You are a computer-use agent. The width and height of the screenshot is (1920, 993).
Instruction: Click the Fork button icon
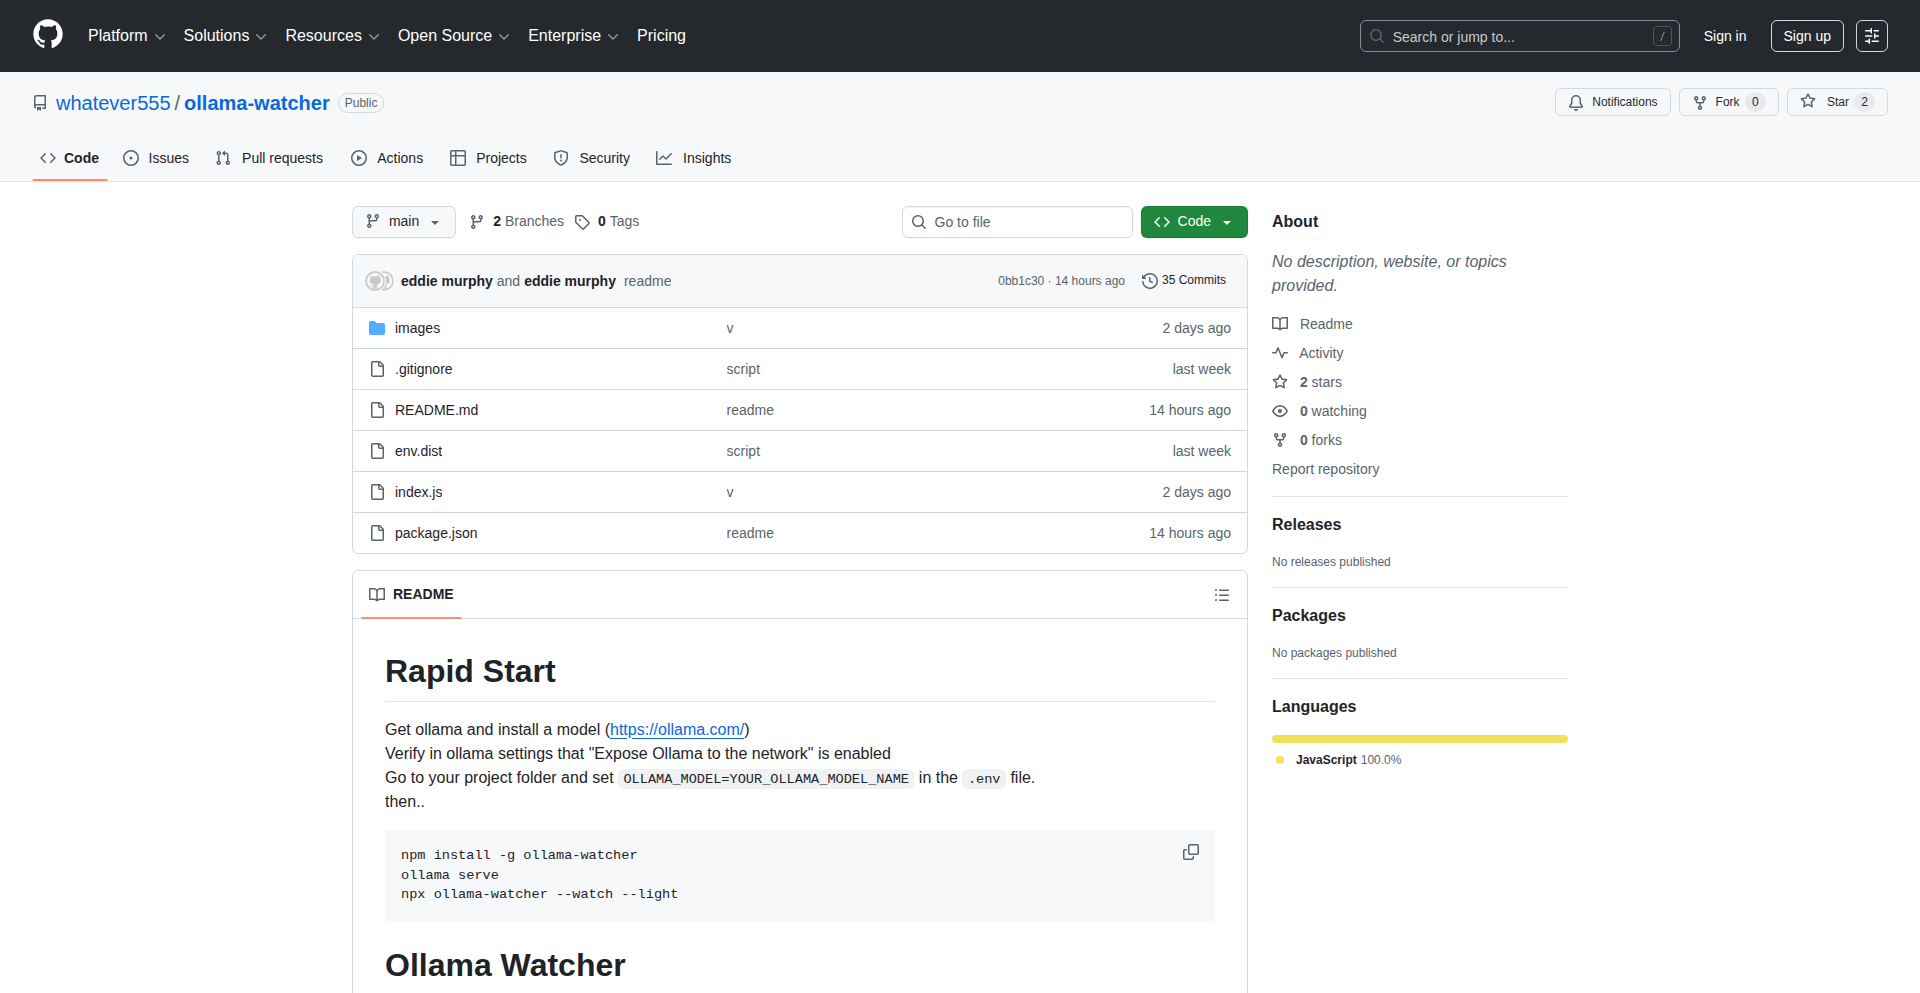point(1700,102)
